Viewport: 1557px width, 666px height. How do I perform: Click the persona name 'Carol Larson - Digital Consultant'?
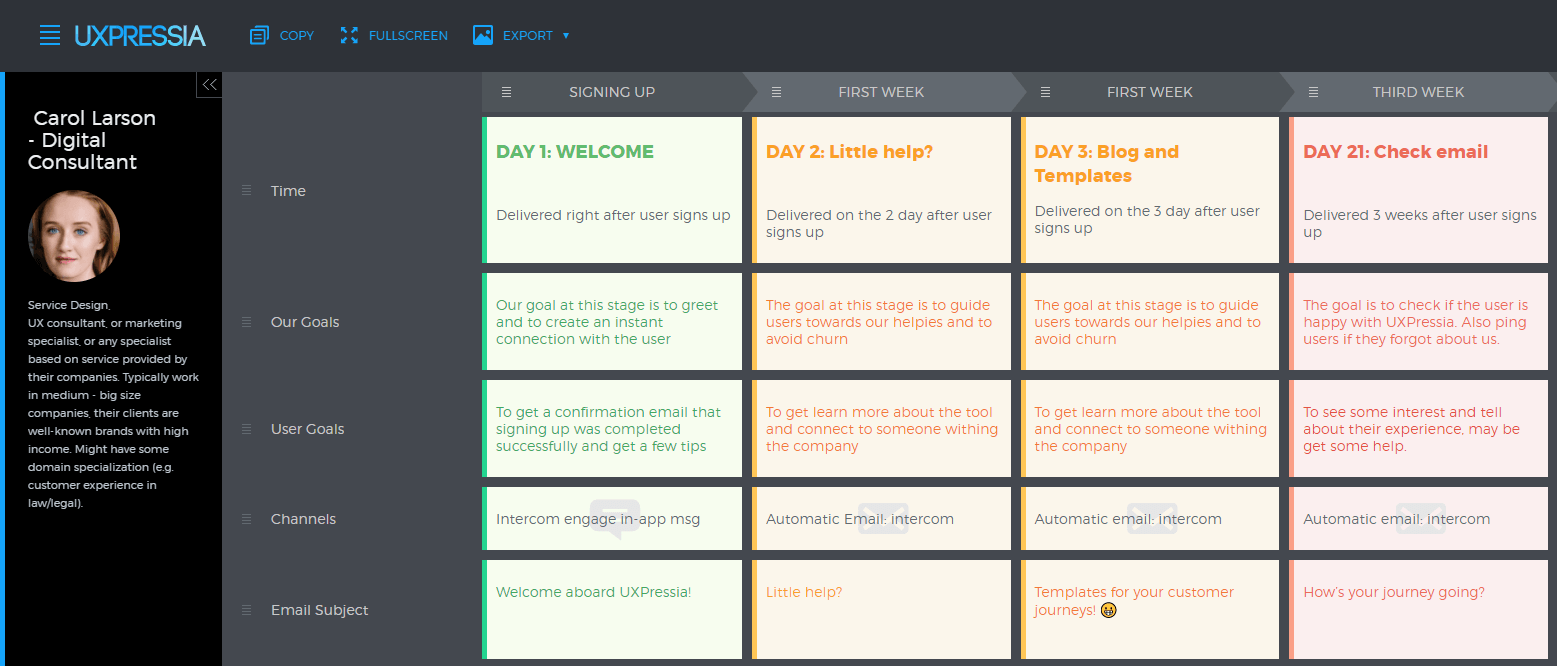[93, 140]
